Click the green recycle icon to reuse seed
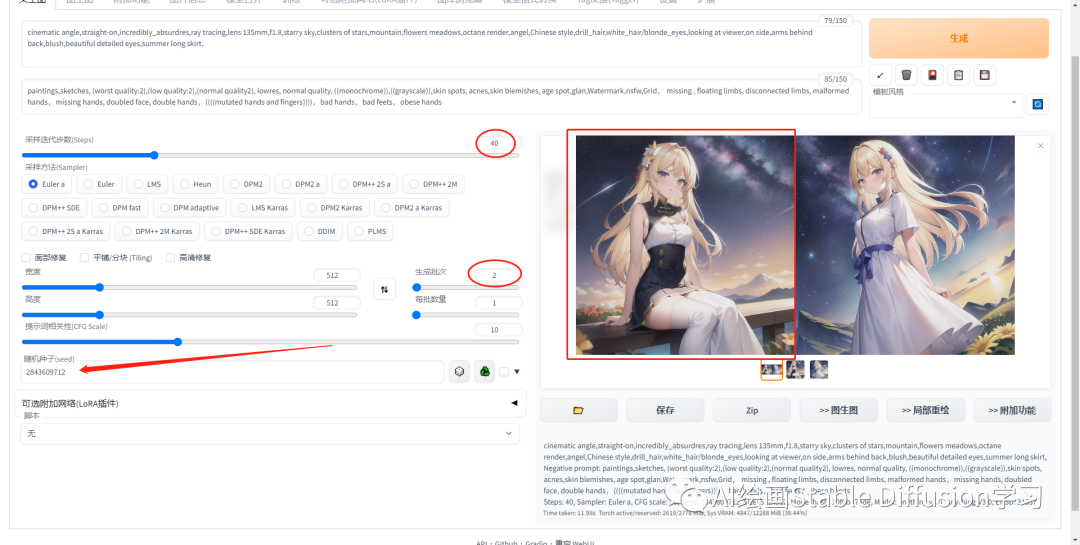This screenshot has width=1080, height=545. tap(484, 372)
